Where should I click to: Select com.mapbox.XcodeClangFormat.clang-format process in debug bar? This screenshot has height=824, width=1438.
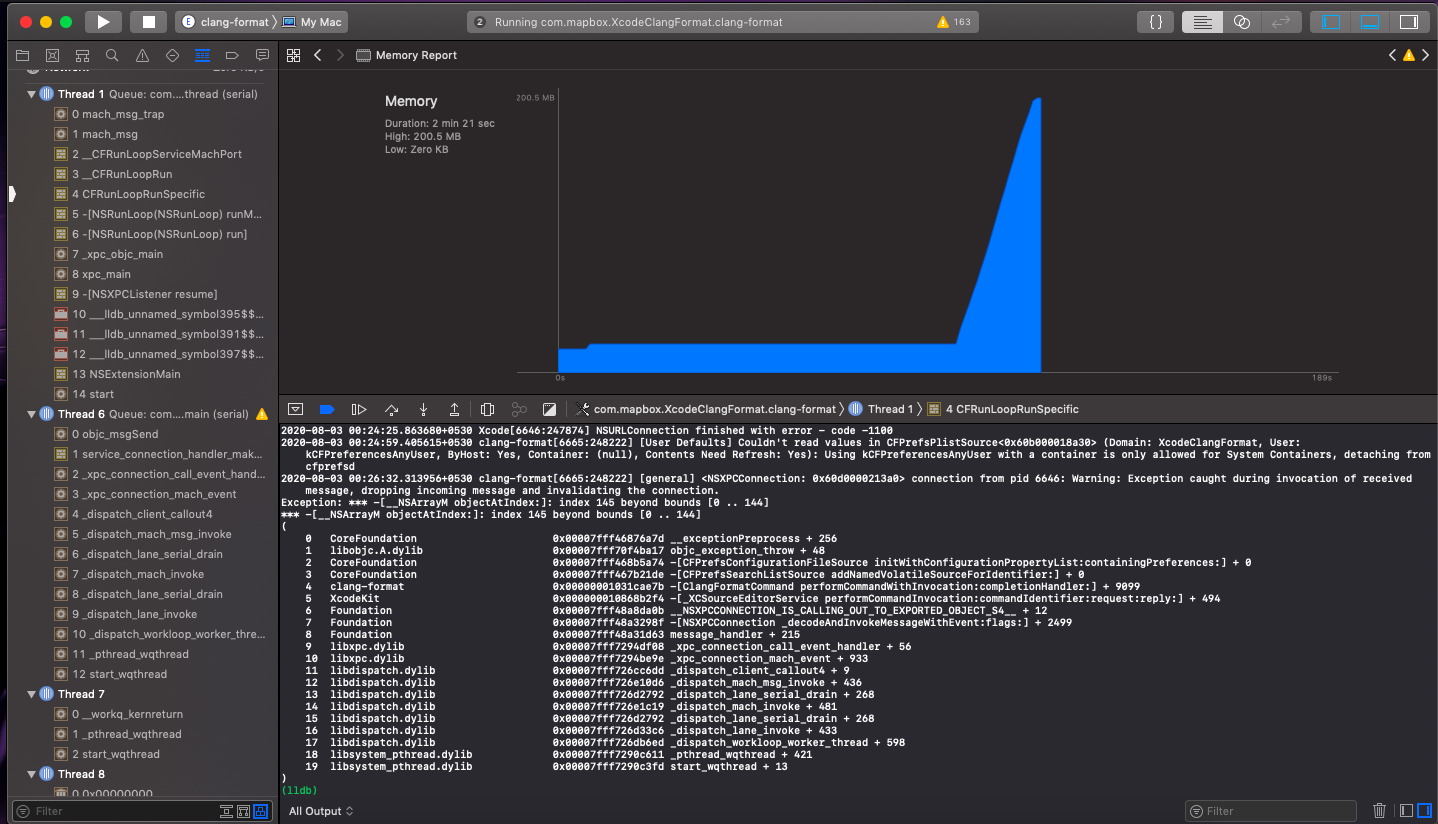click(706, 409)
